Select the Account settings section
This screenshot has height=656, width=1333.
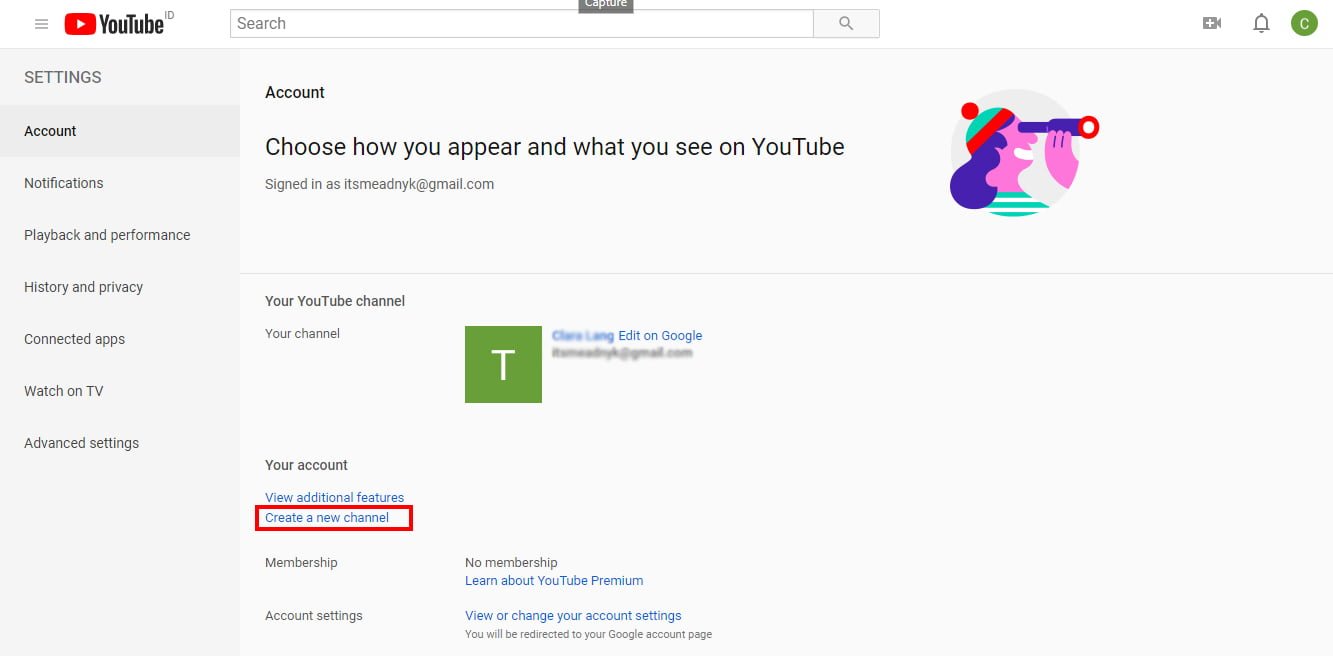coord(49,131)
